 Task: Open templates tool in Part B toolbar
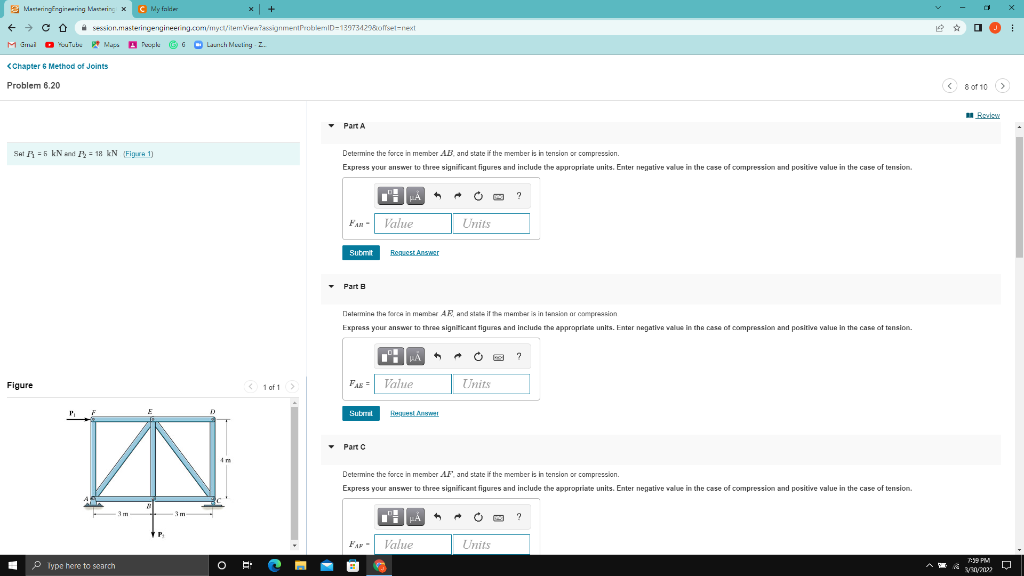click(x=391, y=357)
